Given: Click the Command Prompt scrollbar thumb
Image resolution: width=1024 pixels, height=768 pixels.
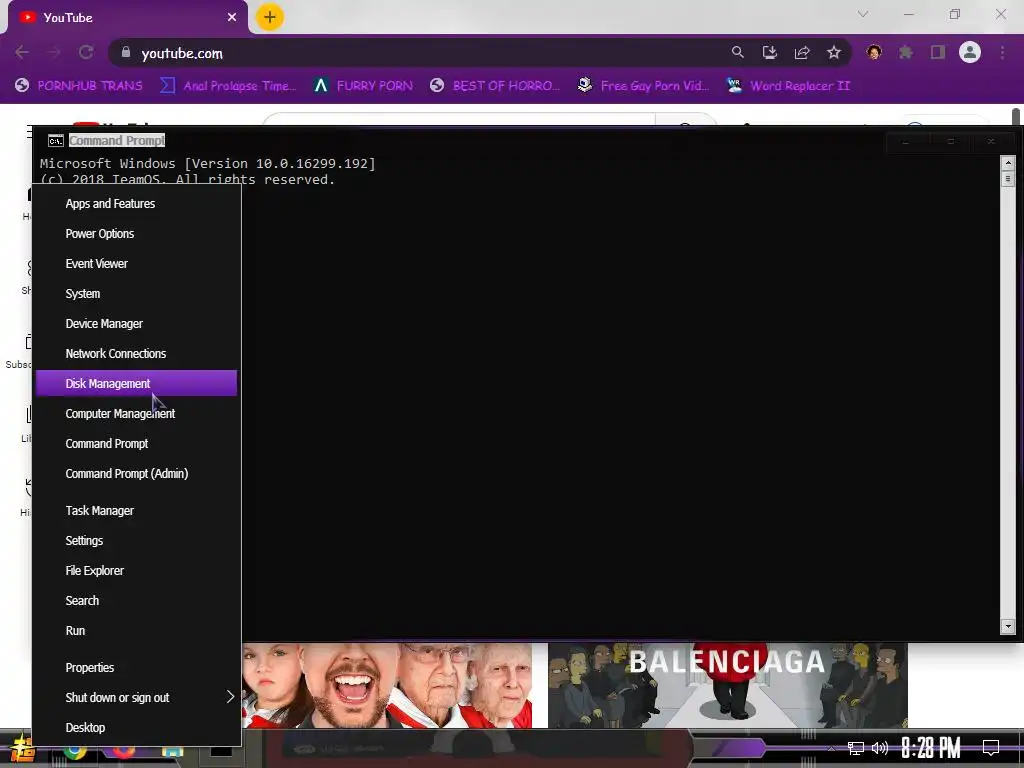Looking at the screenshot, I should point(1008,178).
